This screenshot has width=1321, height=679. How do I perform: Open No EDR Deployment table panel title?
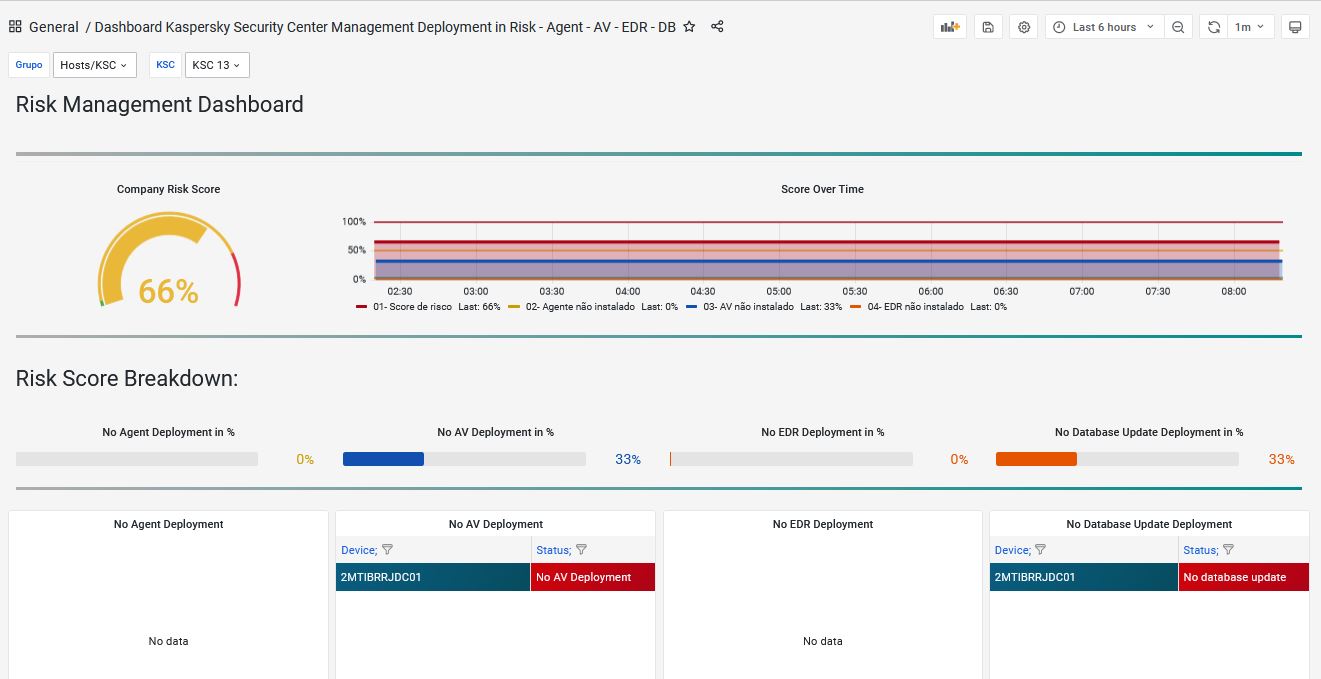tap(823, 524)
